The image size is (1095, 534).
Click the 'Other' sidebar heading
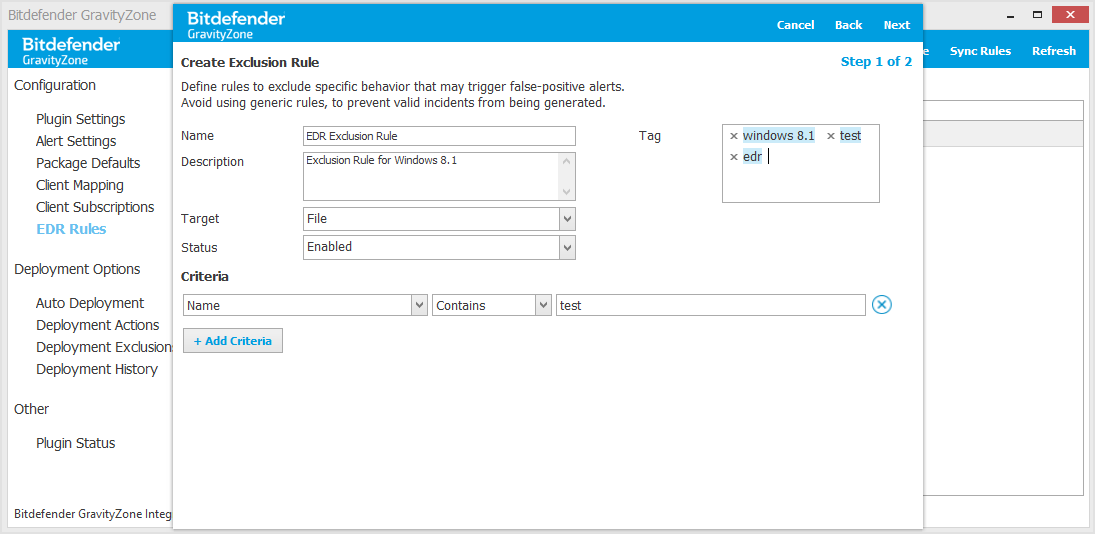pos(31,409)
